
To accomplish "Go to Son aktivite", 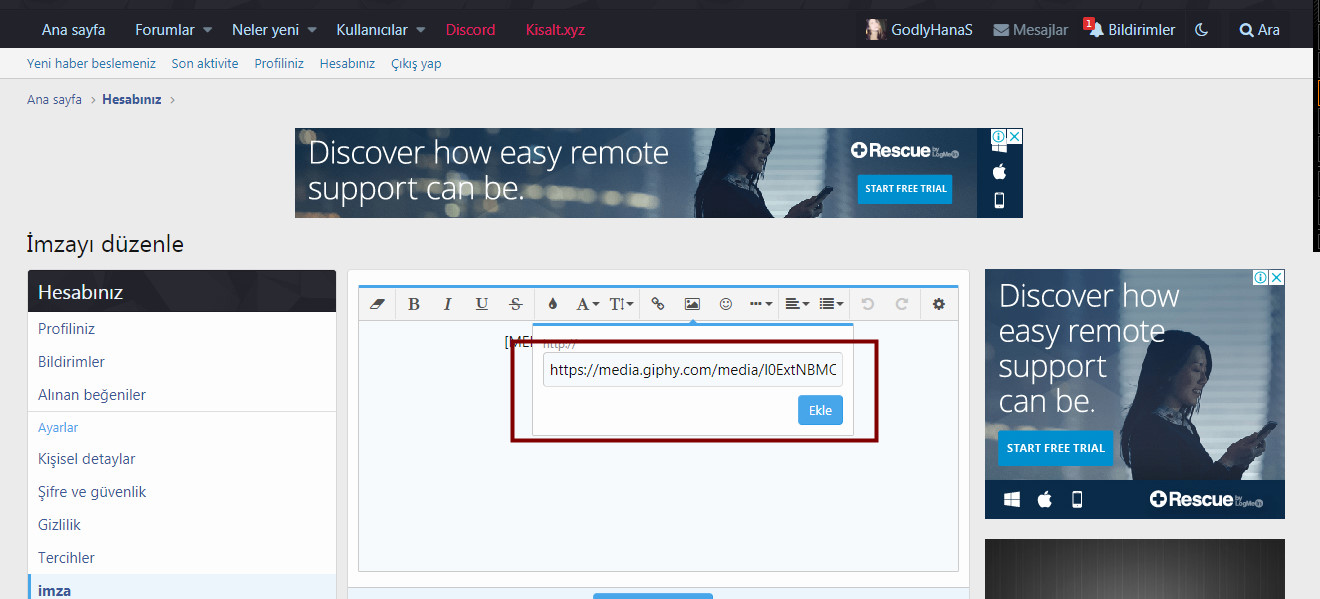I will point(205,63).
